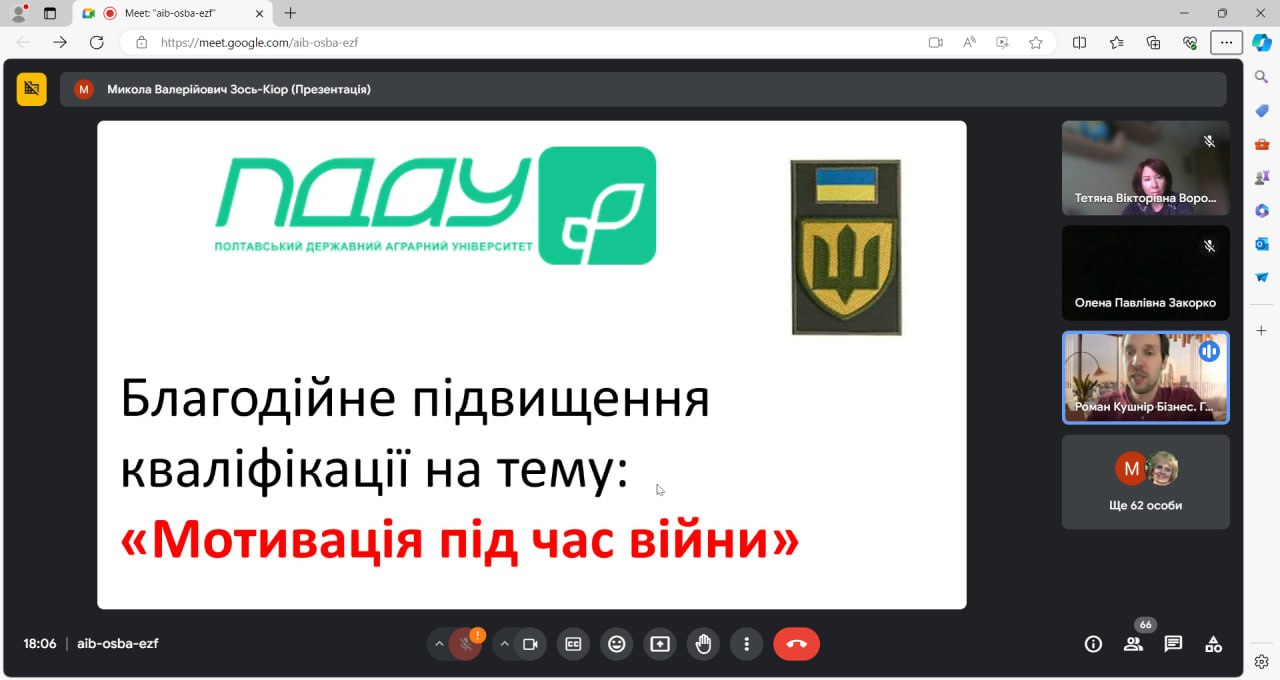Screen dimensions: 1280x680
Task: Open audio settings arrow next to microphone
Action: click(x=439, y=644)
